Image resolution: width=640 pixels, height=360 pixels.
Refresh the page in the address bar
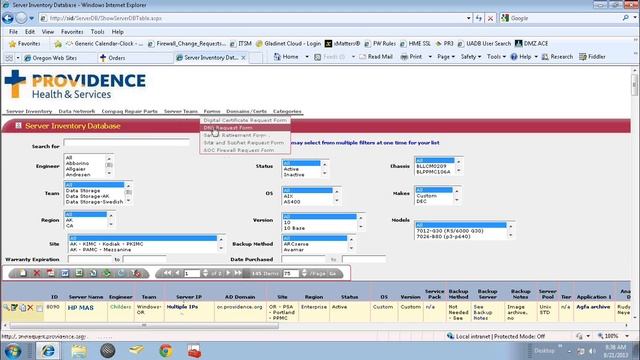point(478,18)
